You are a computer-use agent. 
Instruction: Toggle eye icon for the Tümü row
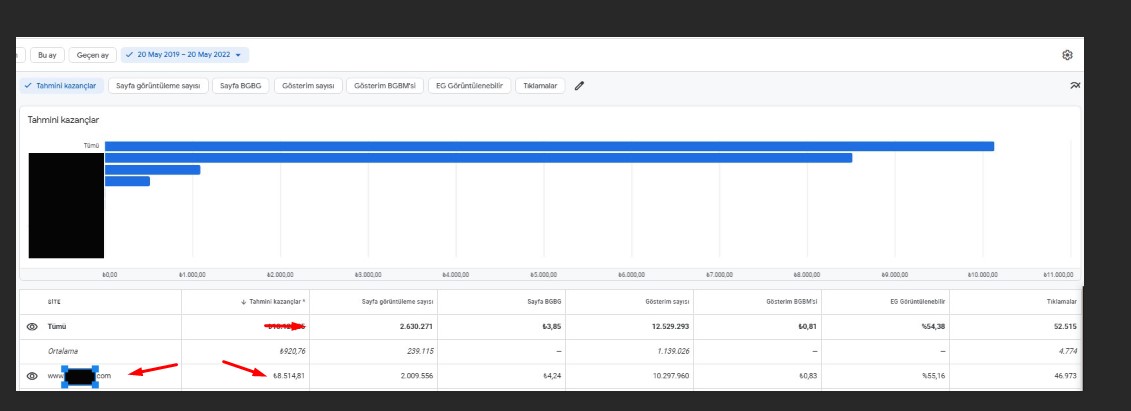click(x=32, y=327)
